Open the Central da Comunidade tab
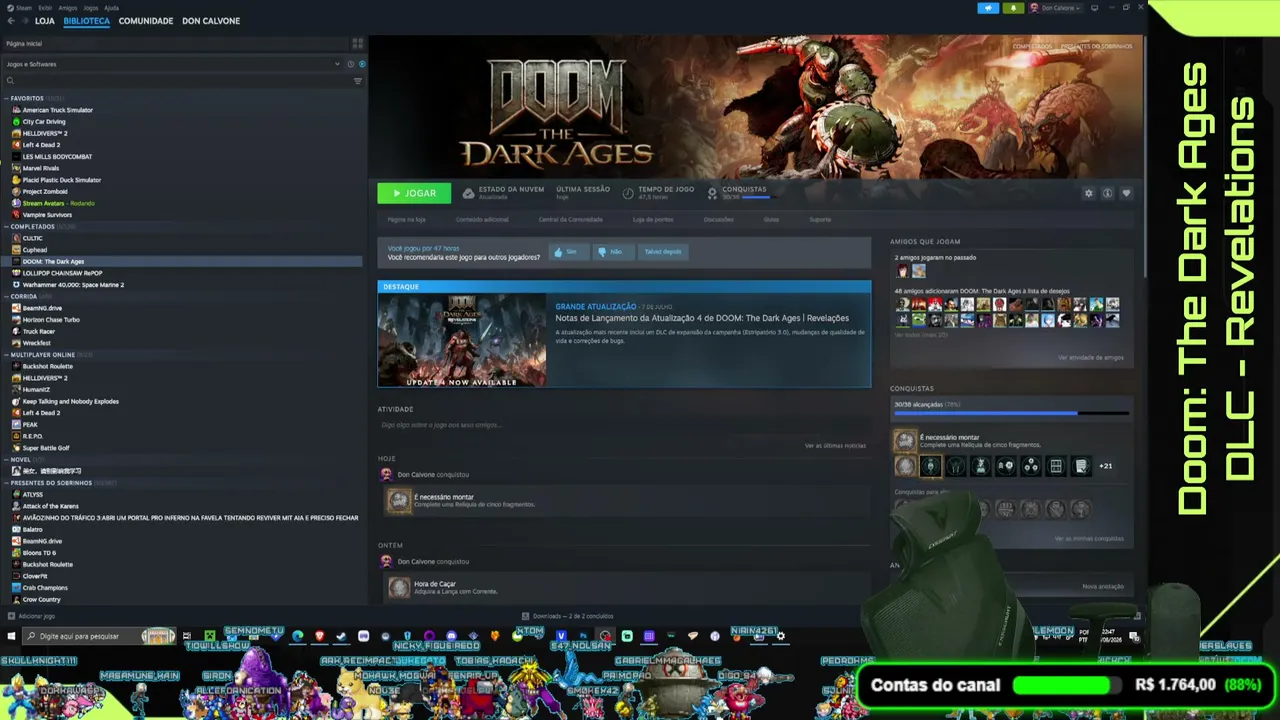This screenshot has height=720, width=1280. [570, 220]
